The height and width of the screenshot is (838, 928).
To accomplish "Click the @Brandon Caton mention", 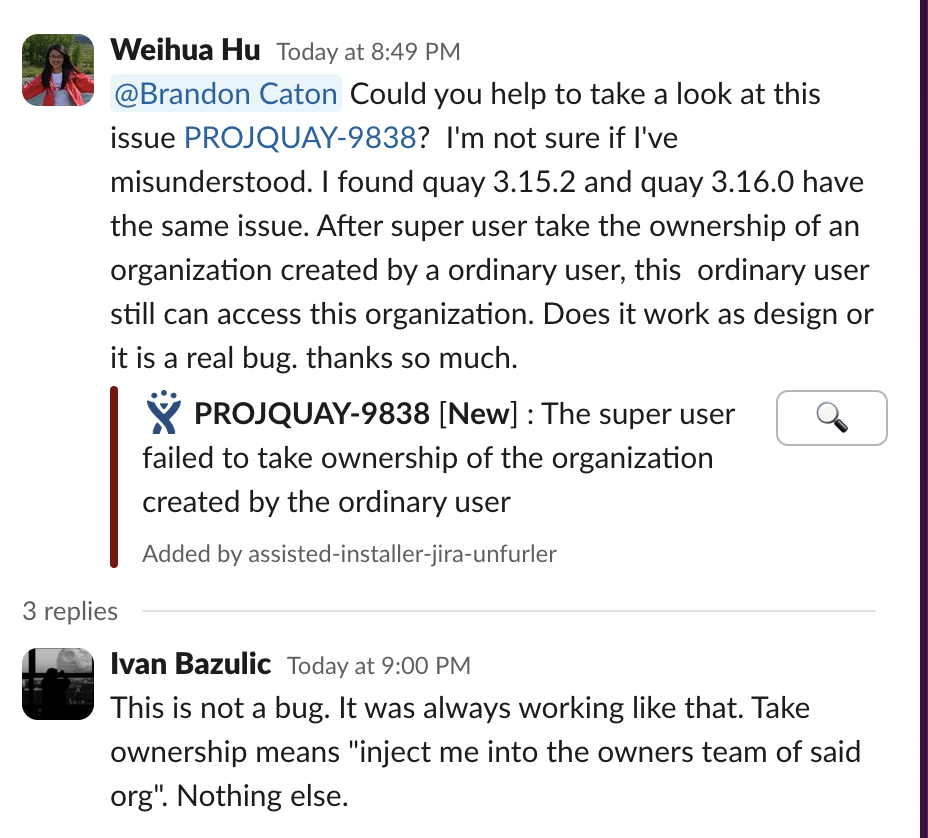I will tap(225, 95).
